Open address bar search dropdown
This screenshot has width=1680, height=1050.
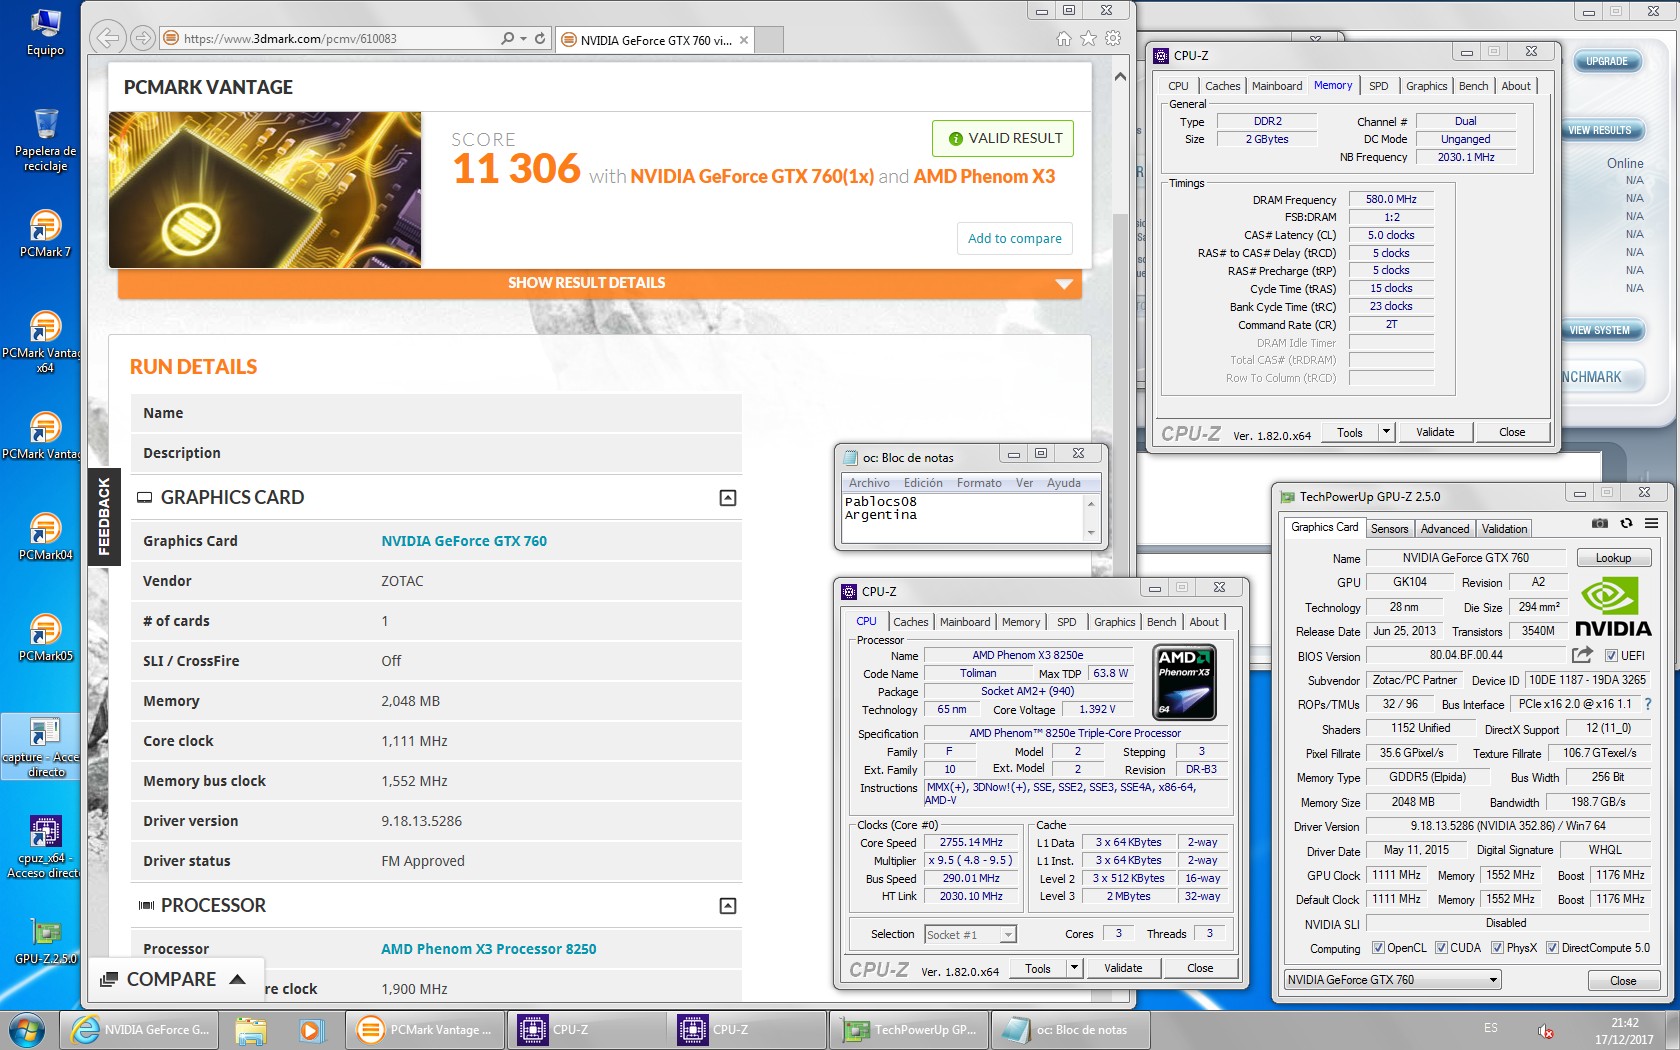(523, 38)
